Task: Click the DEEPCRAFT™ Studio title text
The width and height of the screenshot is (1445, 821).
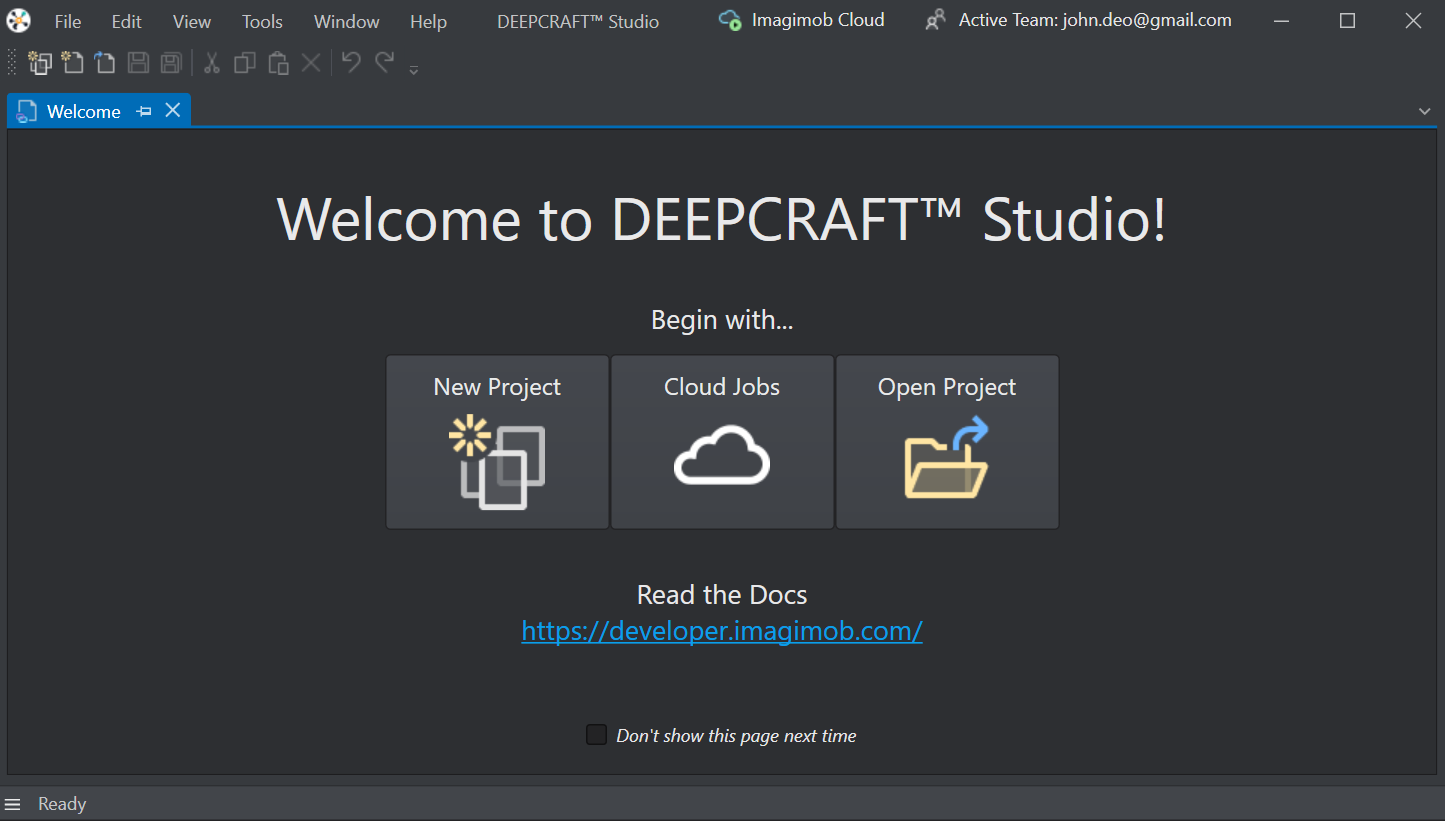Action: (x=578, y=21)
